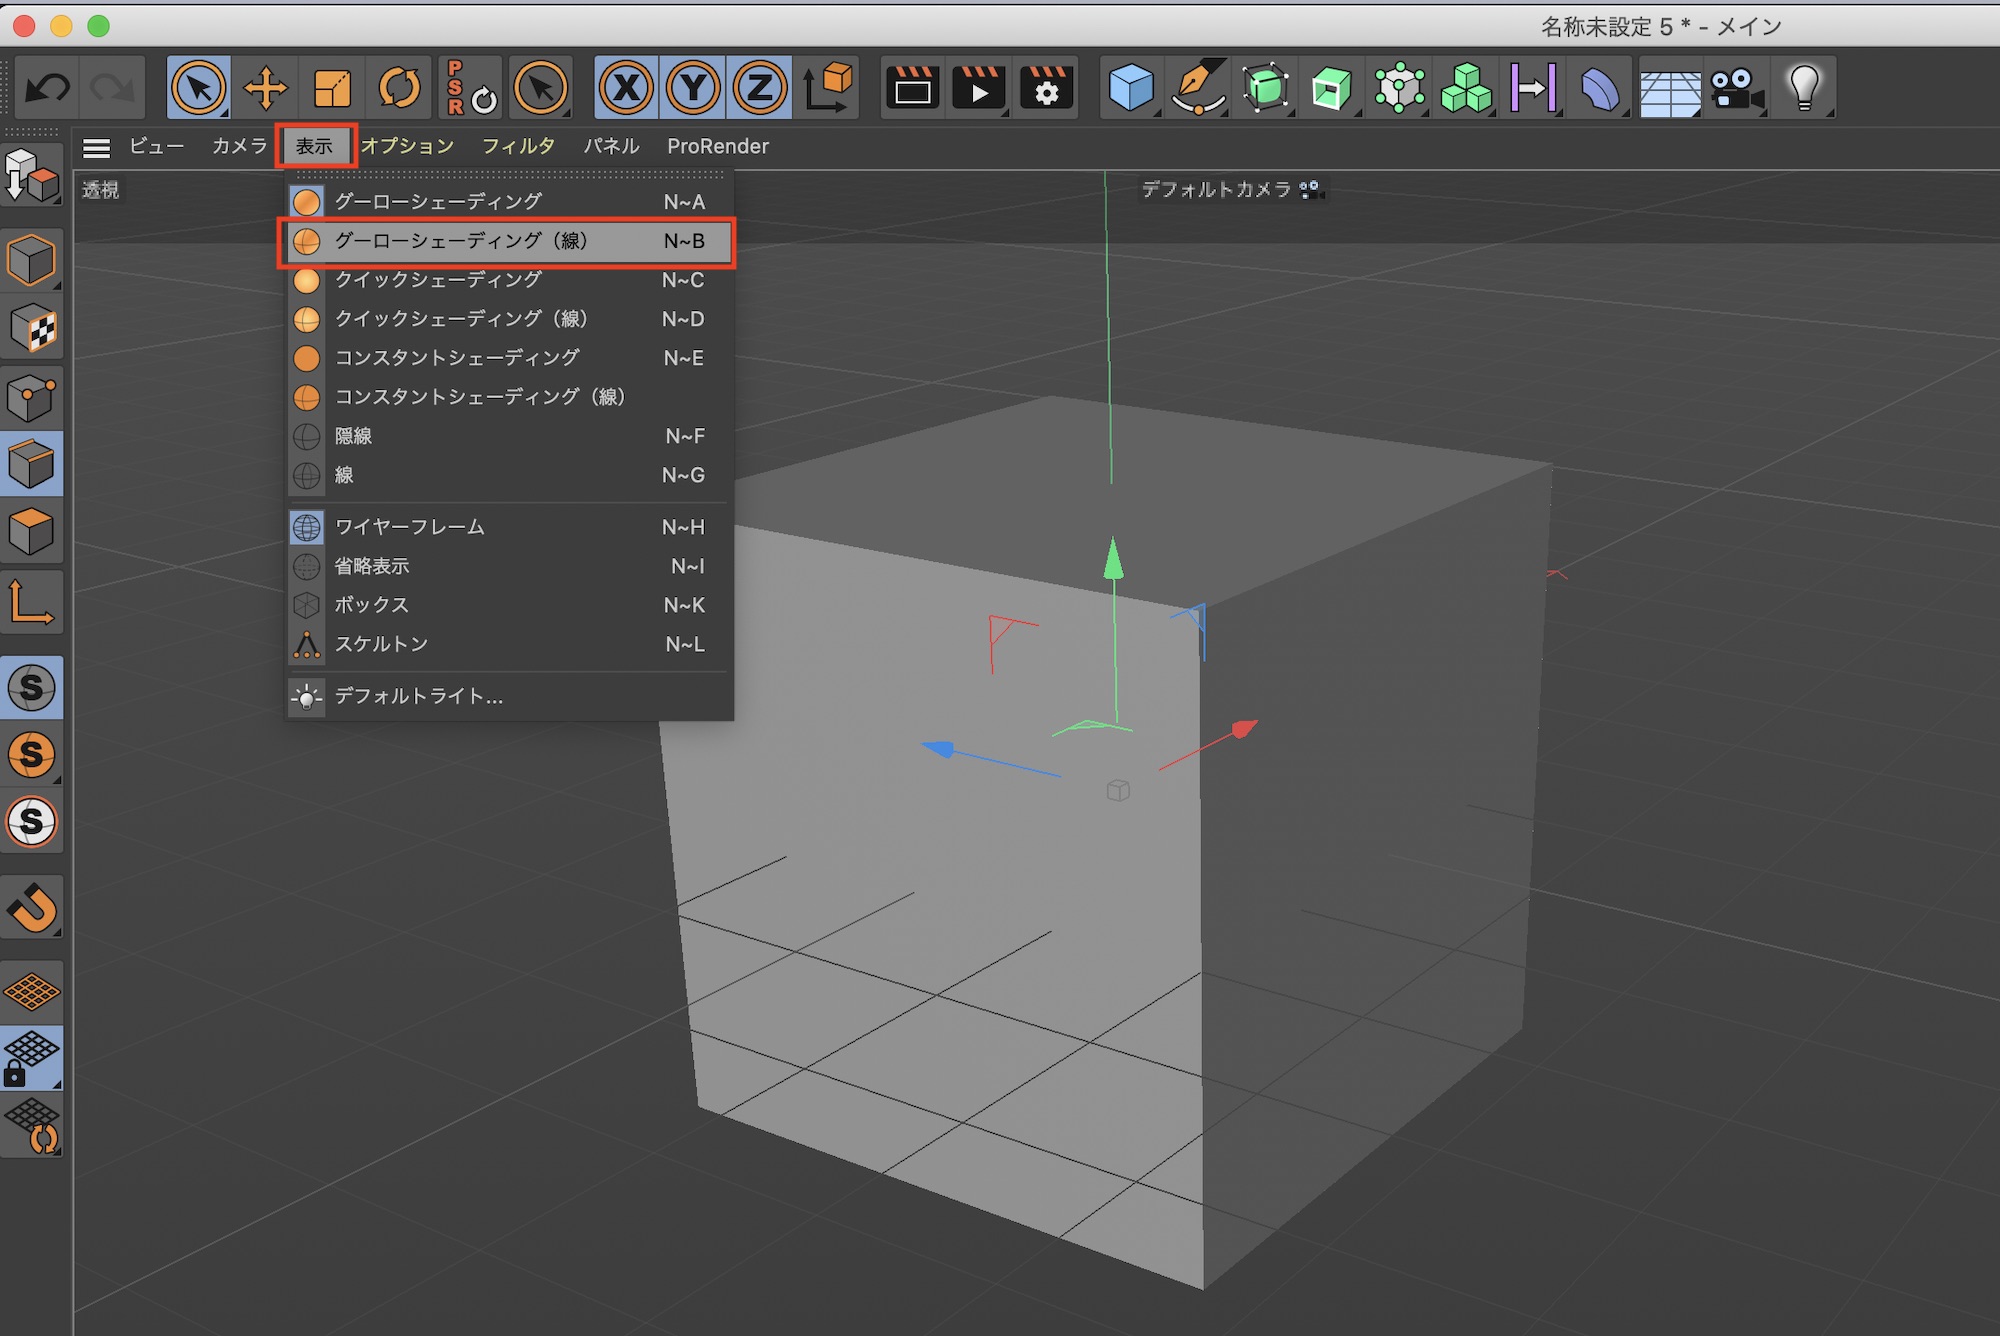This screenshot has height=1336, width=2000.
Task: Open the フィルタ viewport menu
Action: coord(518,146)
